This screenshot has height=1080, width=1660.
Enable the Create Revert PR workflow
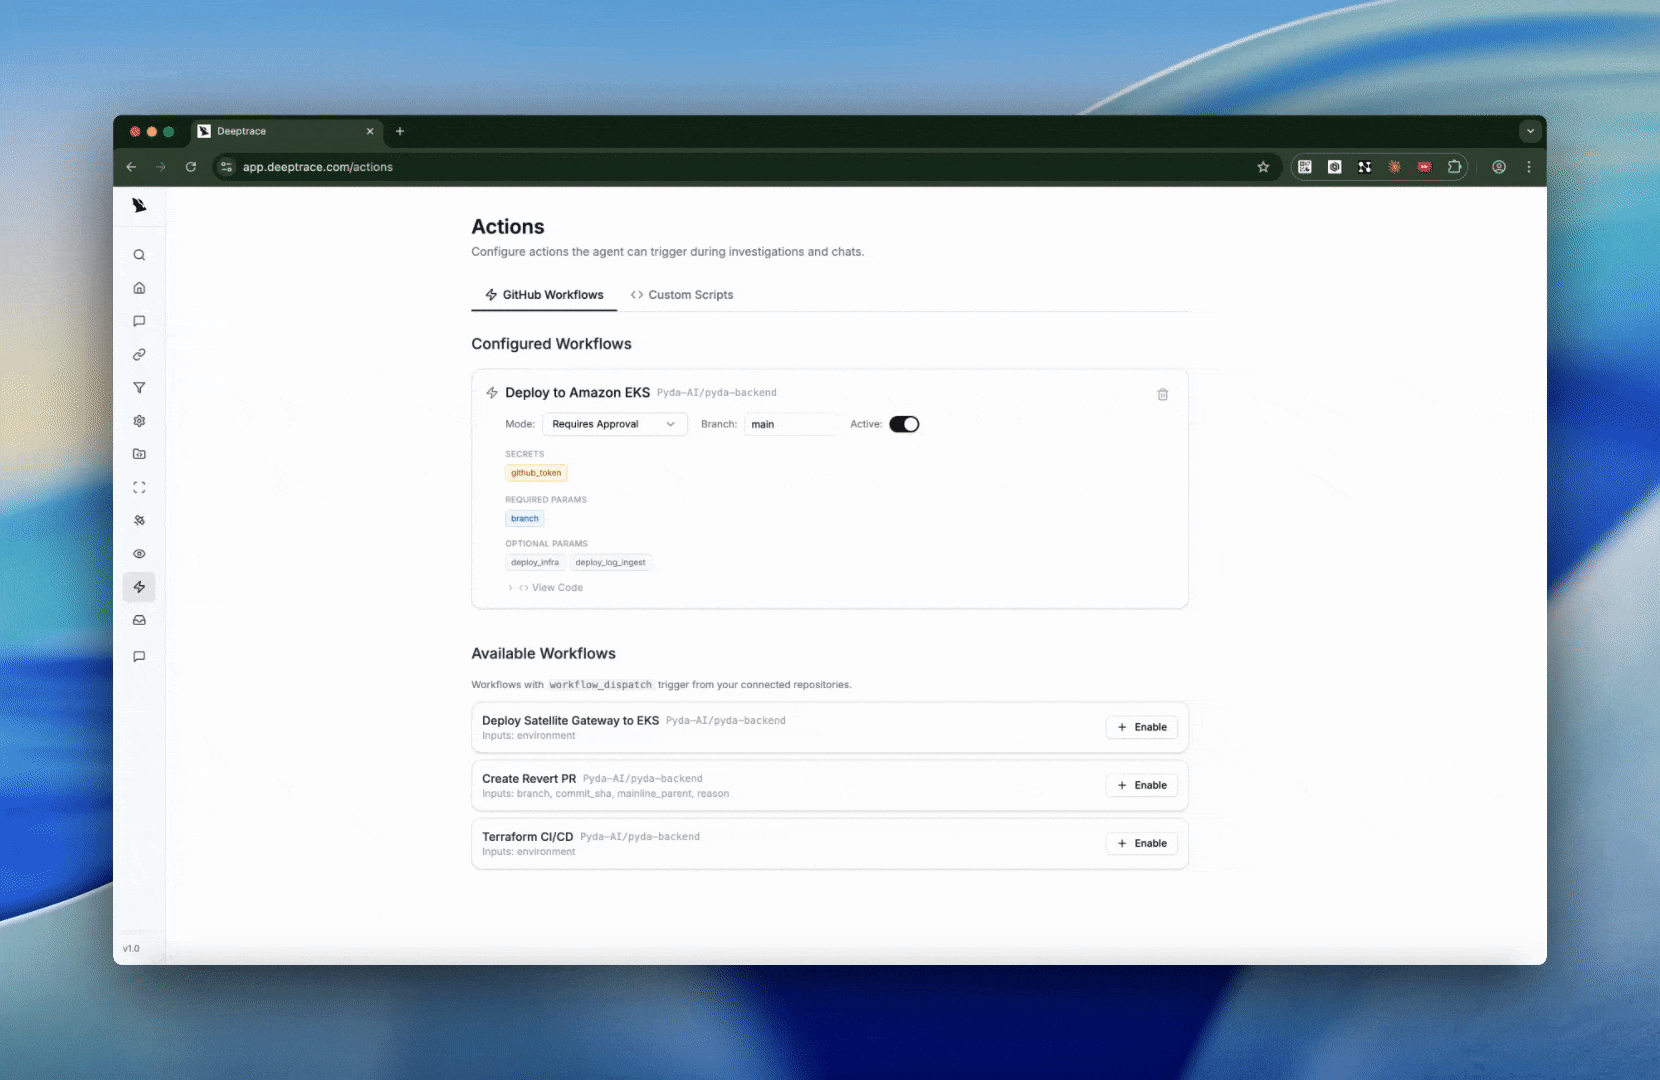coord(1142,785)
